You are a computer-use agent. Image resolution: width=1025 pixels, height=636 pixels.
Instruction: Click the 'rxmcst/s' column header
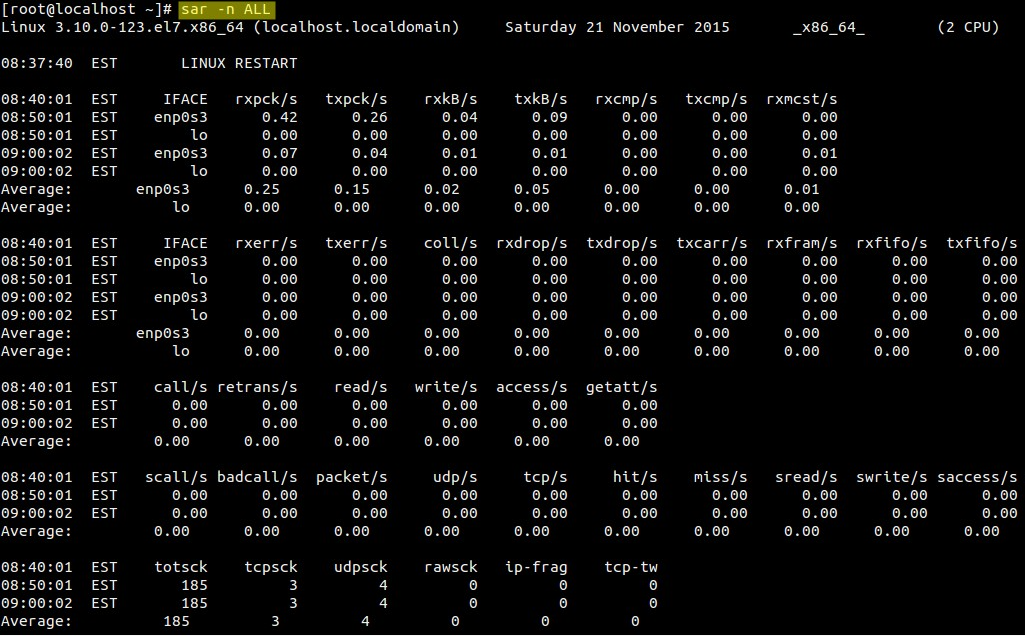click(x=802, y=99)
